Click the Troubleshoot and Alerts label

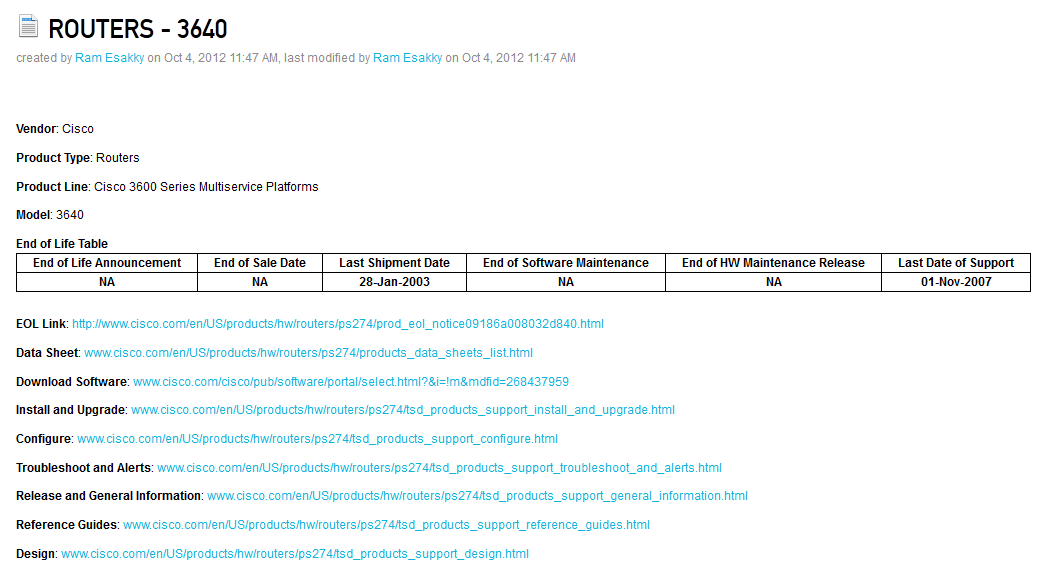point(84,468)
